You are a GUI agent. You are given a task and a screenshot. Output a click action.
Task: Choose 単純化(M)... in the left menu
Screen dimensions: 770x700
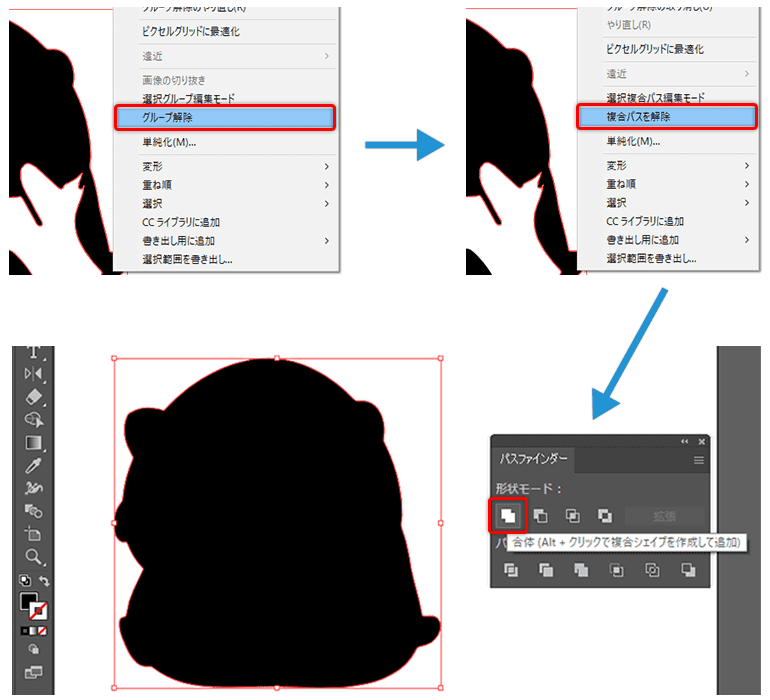(x=226, y=142)
